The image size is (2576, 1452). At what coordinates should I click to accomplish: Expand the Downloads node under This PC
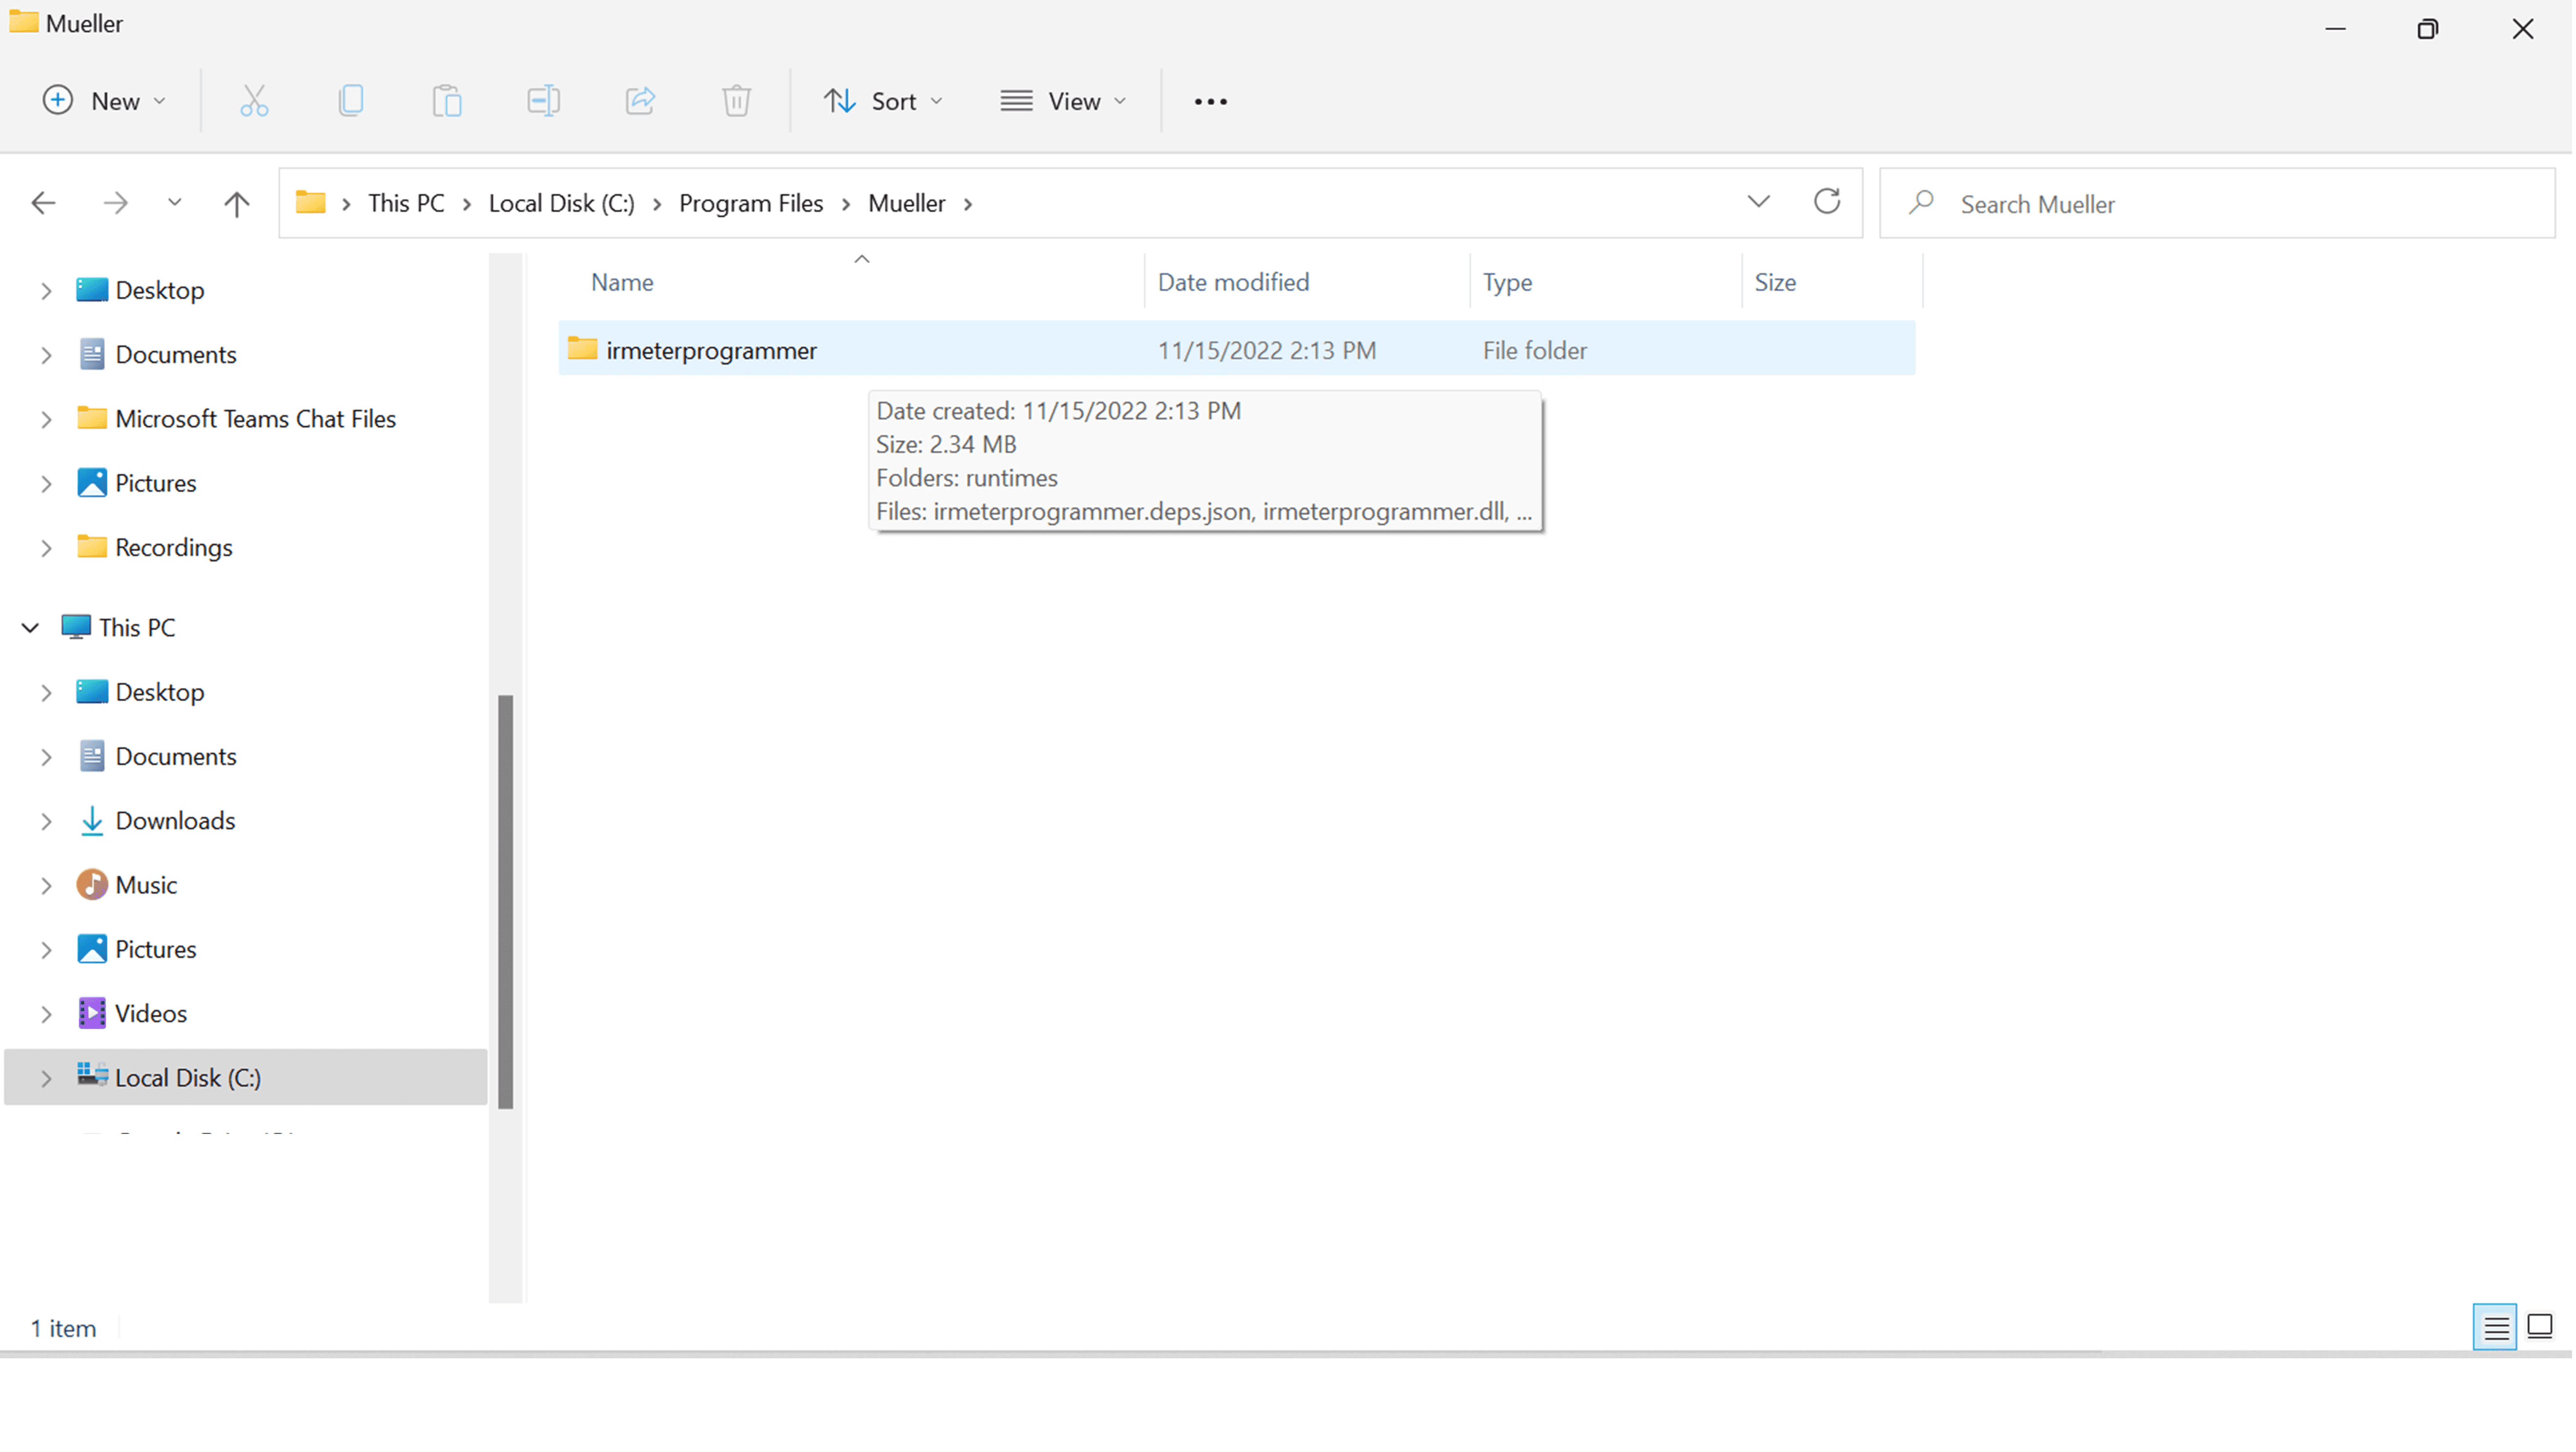point(46,822)
